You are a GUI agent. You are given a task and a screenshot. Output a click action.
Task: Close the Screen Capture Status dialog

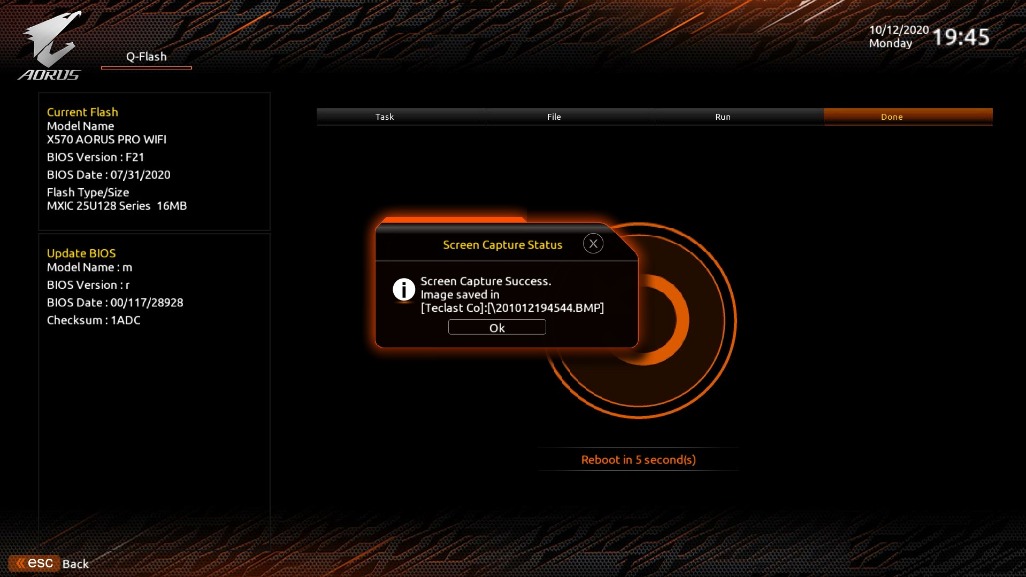(593, 244)
